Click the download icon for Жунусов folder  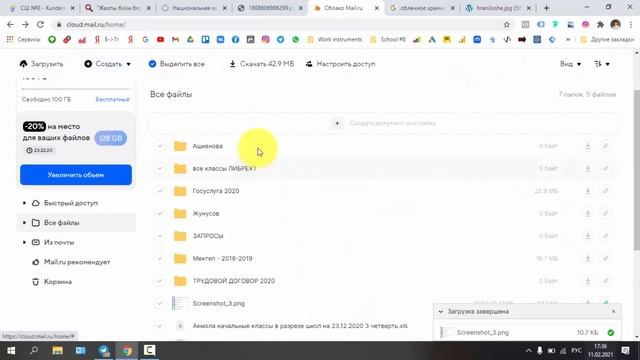(588, 213)
